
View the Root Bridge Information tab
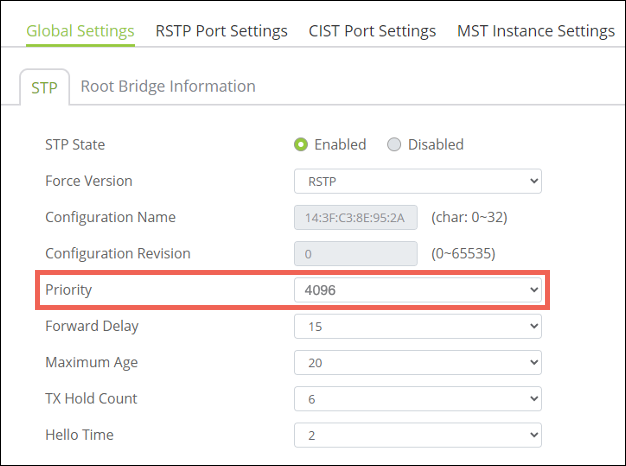click(x=167, y=86)
